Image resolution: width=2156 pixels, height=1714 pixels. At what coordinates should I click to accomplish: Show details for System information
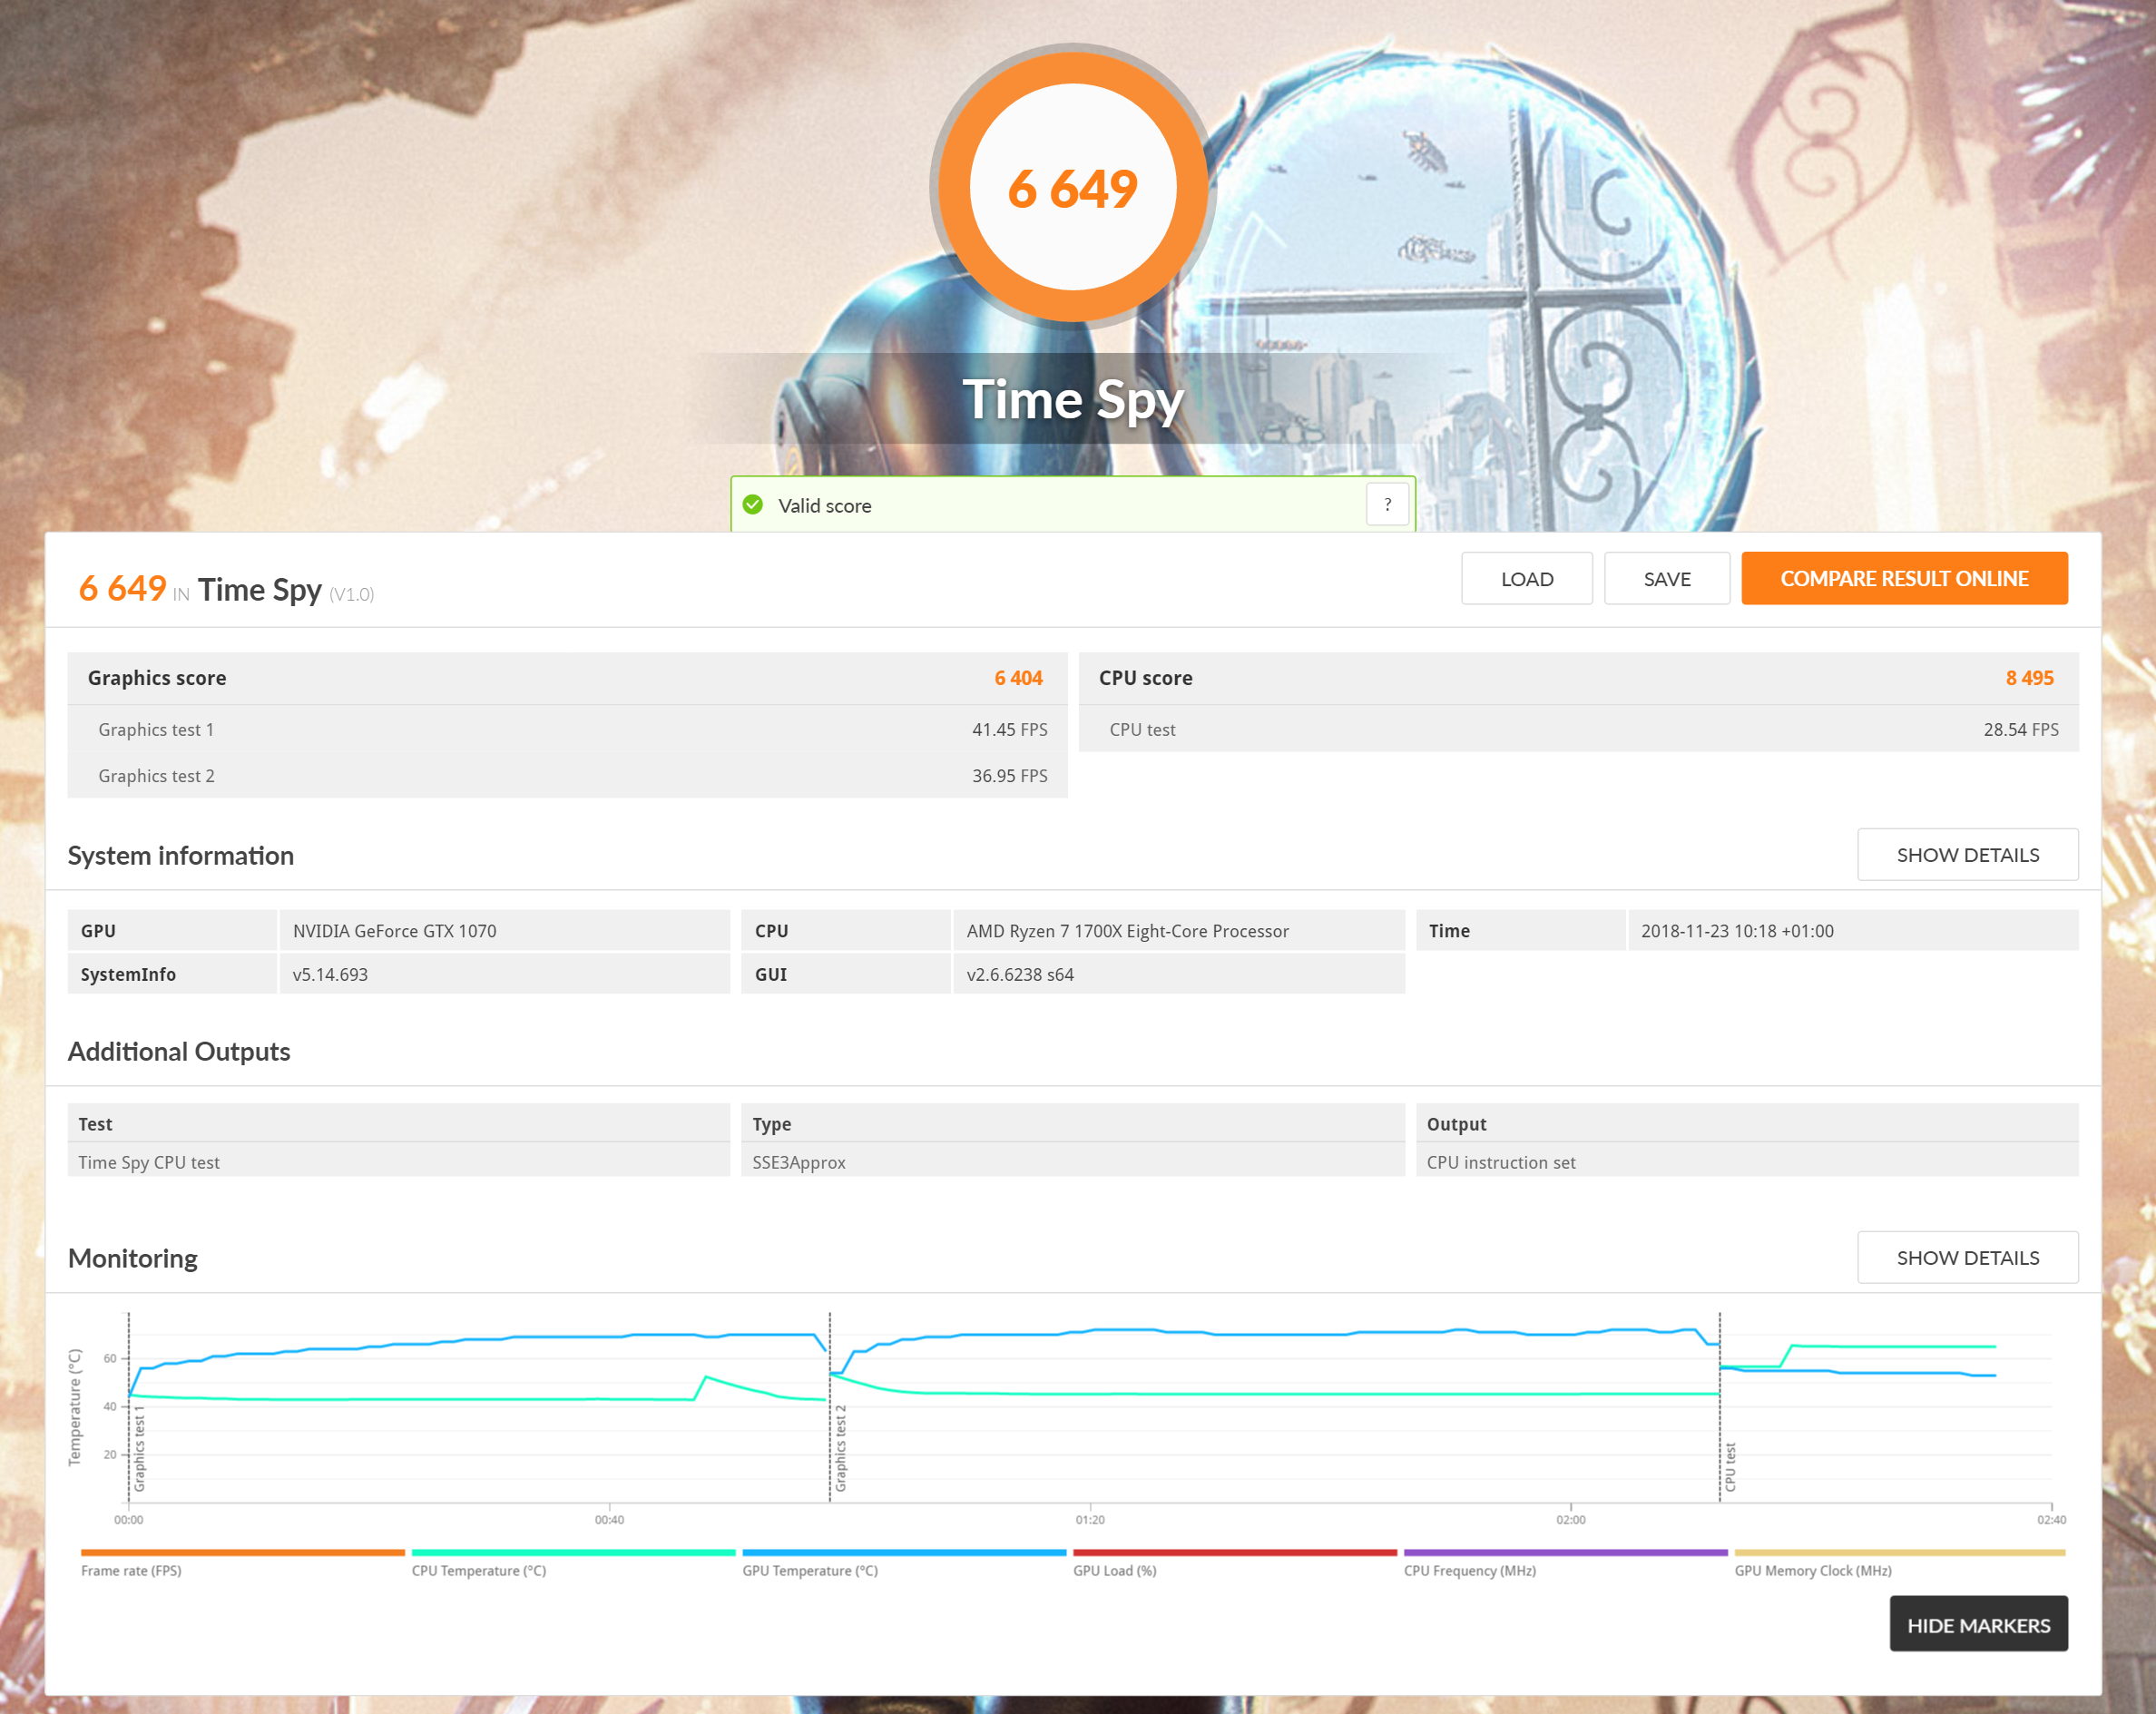point(1967,855)
